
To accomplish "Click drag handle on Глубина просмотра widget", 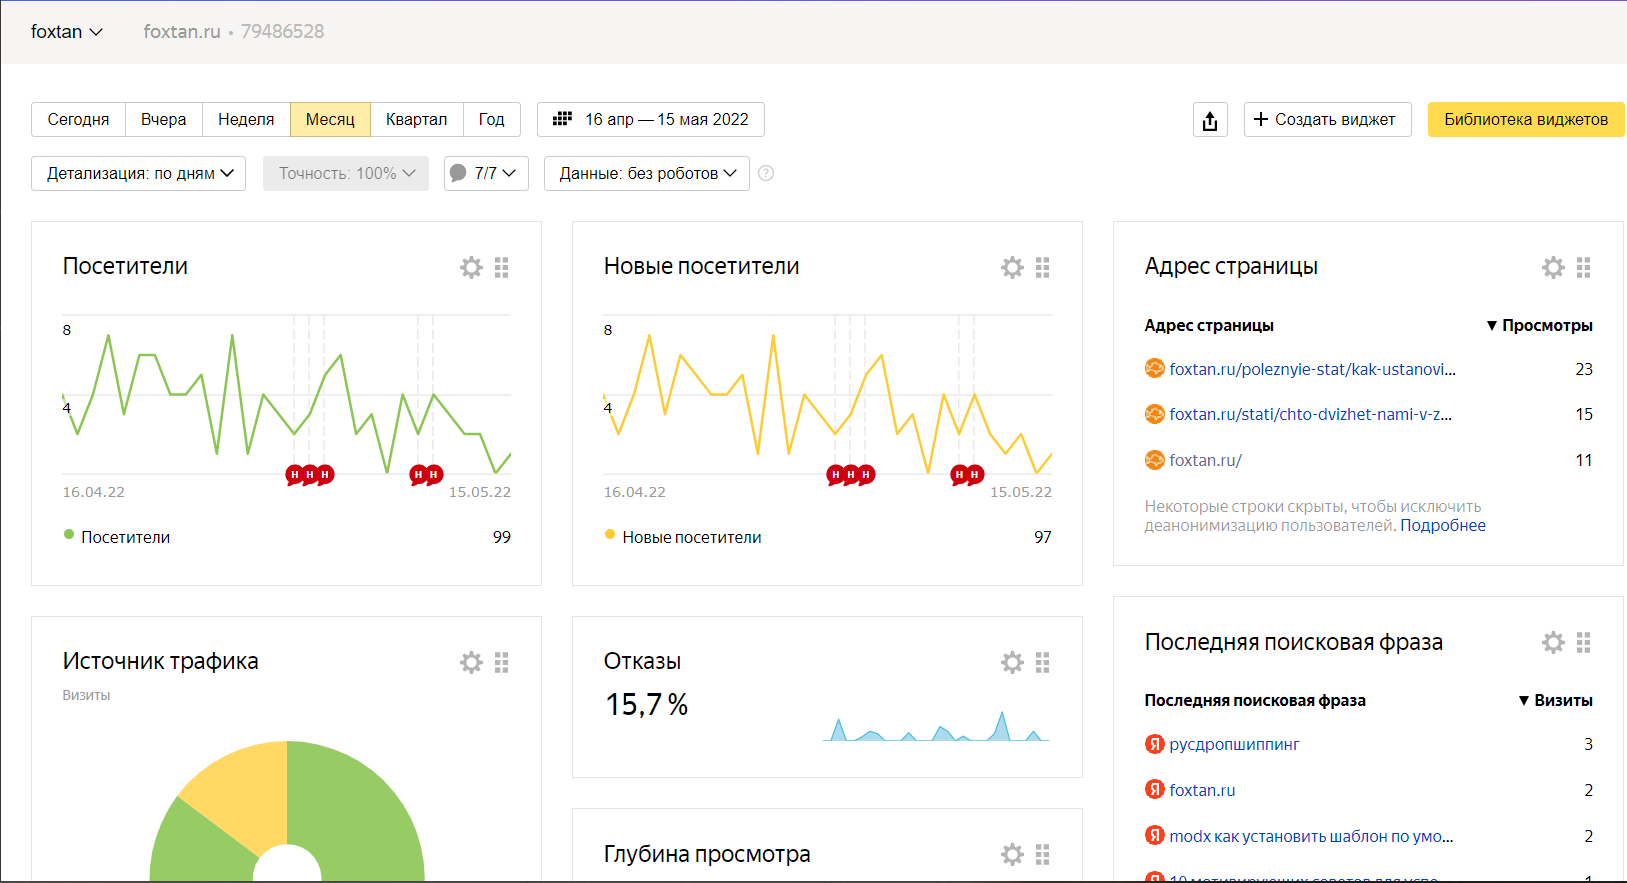I will coord(1043,854).
